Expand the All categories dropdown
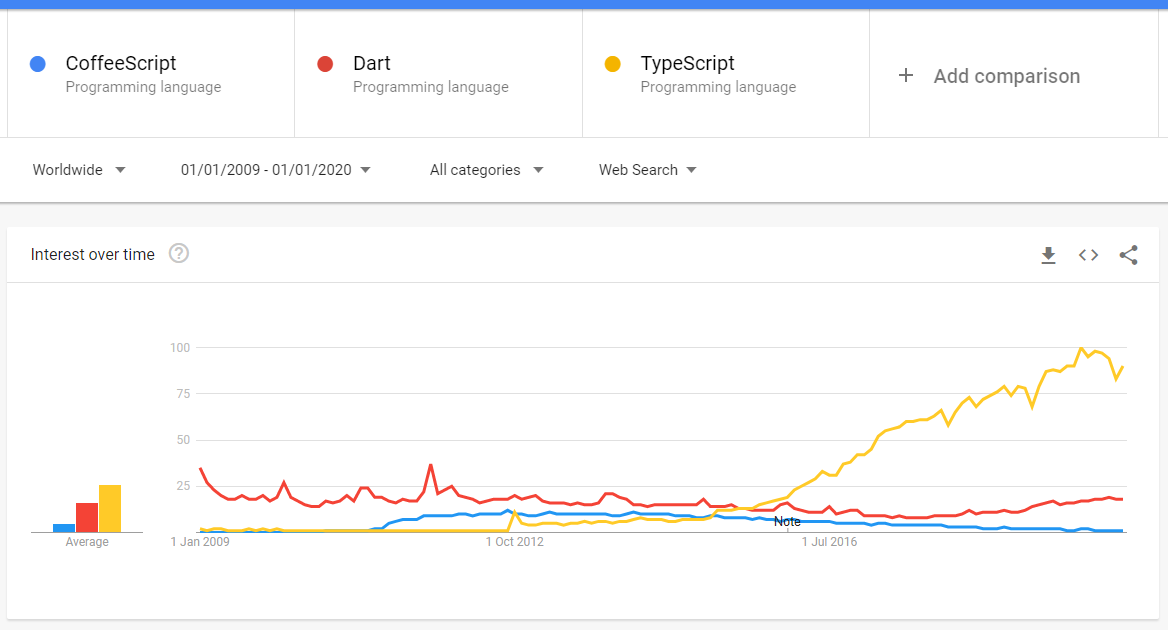Screen dimensions: 1168x630 point(487,170)
